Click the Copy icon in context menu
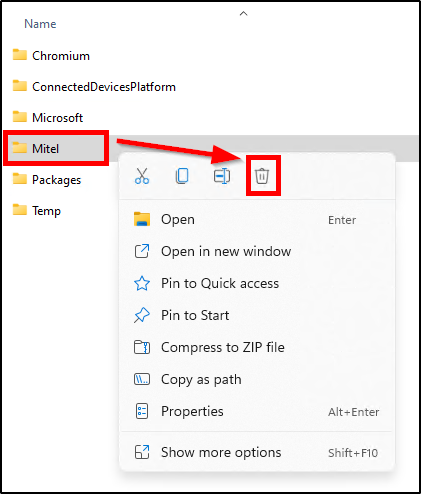This screenshot has width=421, height=494. (x=182, y=176)
